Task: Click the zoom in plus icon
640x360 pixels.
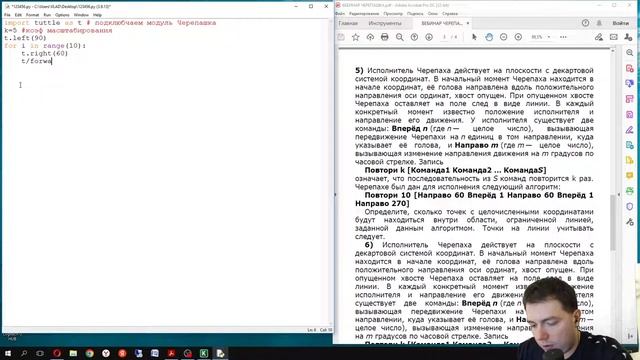Action: point(518,37)
